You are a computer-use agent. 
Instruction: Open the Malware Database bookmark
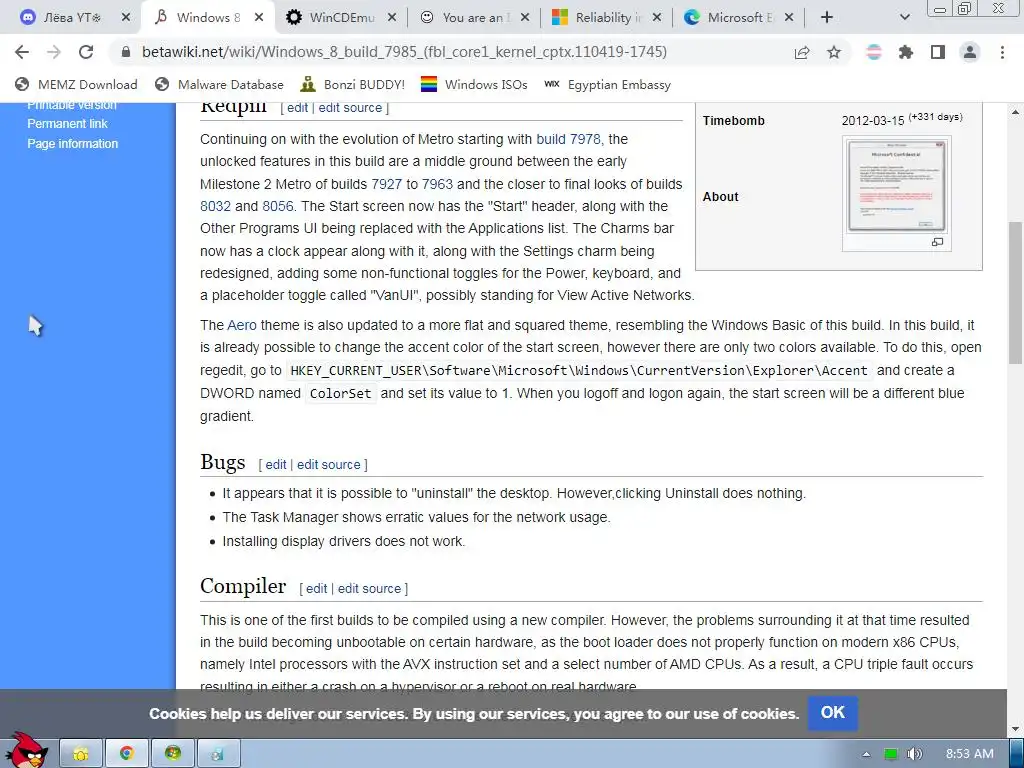[219, 85]
